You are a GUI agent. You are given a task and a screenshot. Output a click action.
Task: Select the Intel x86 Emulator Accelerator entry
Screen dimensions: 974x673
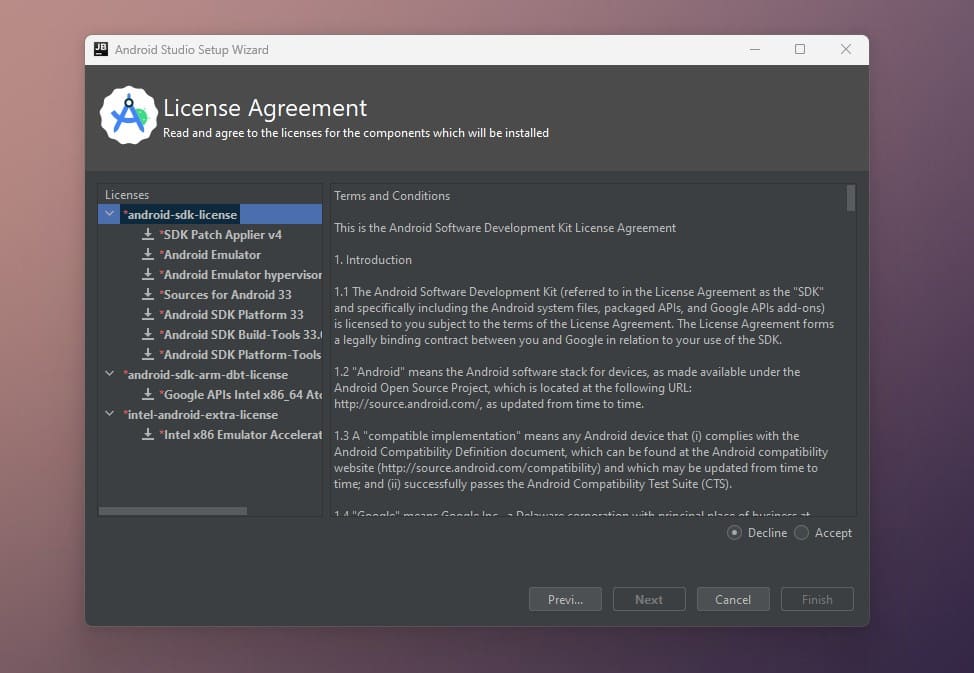point(240,434)
